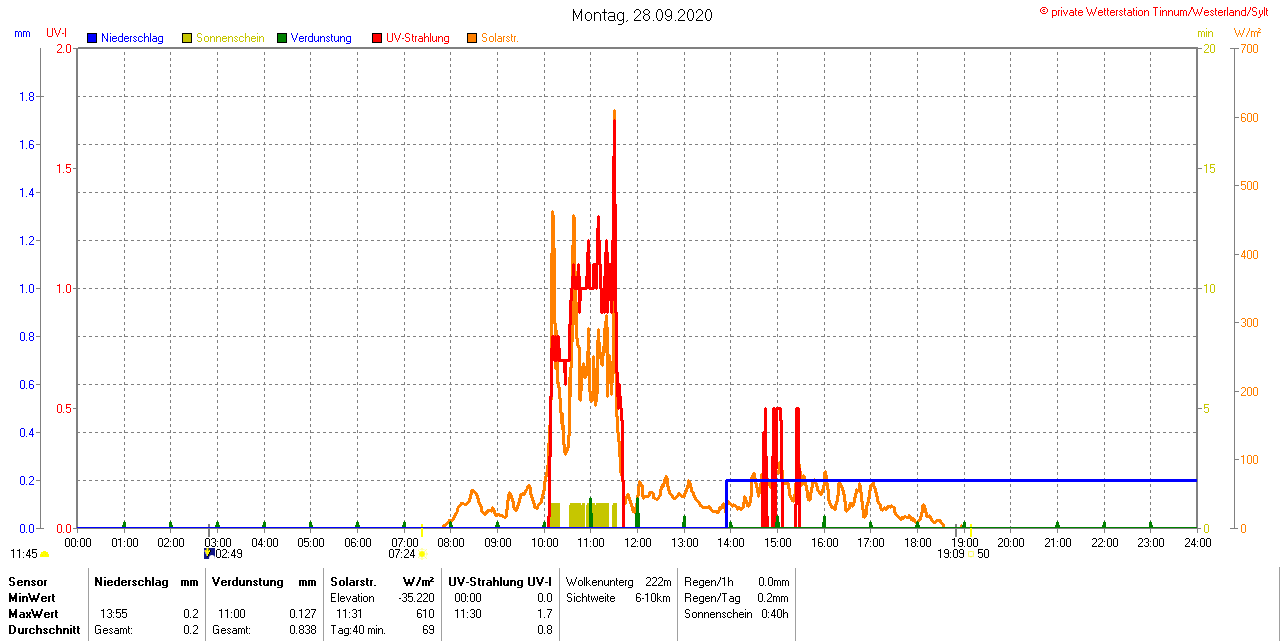The image size is (1280, 641).
Task: Click the 1.7 UV max value
Action: pos(544,613)
